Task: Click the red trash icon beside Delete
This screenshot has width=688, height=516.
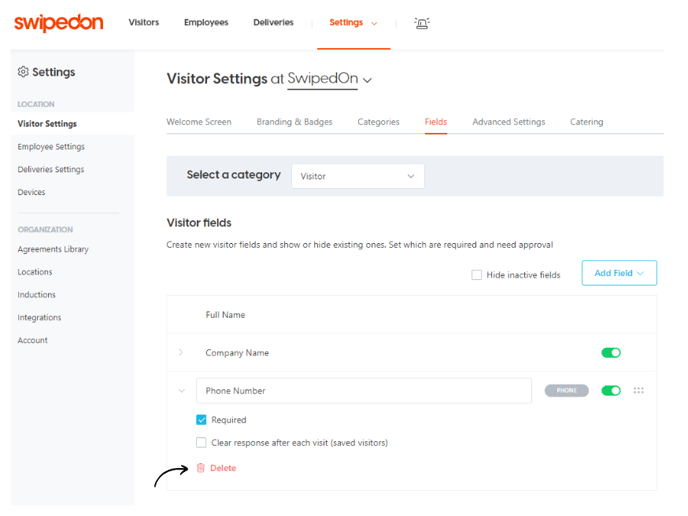Action: (201, 468)
